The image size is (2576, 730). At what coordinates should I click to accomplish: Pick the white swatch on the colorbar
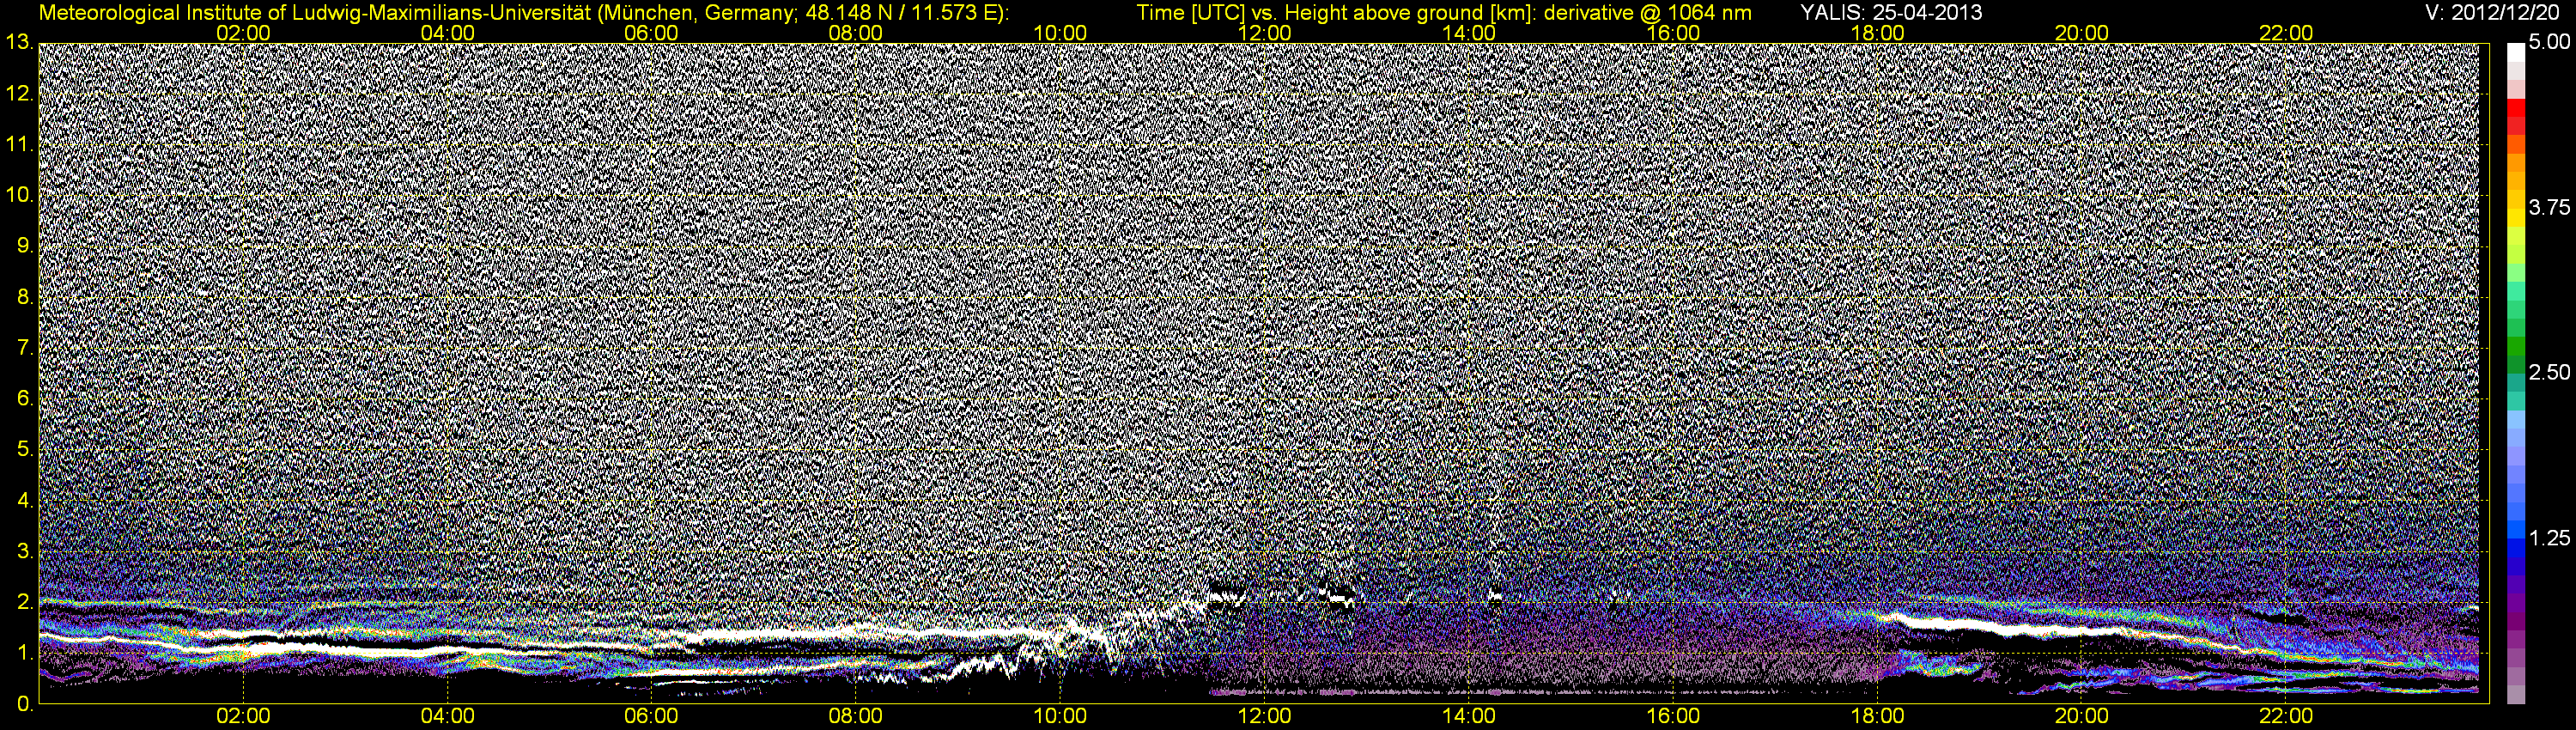[2515, 52]
